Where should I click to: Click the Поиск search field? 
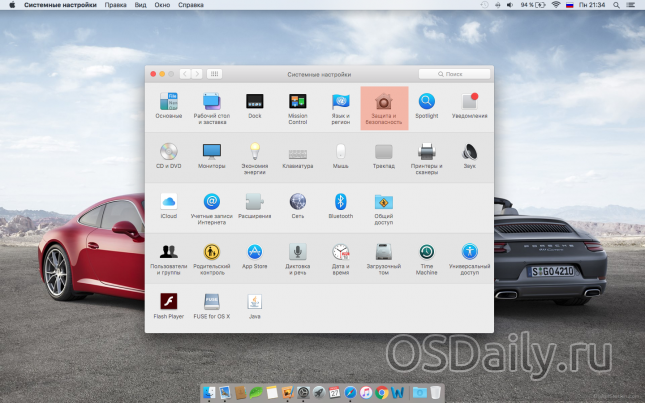[x=455, y=74]
